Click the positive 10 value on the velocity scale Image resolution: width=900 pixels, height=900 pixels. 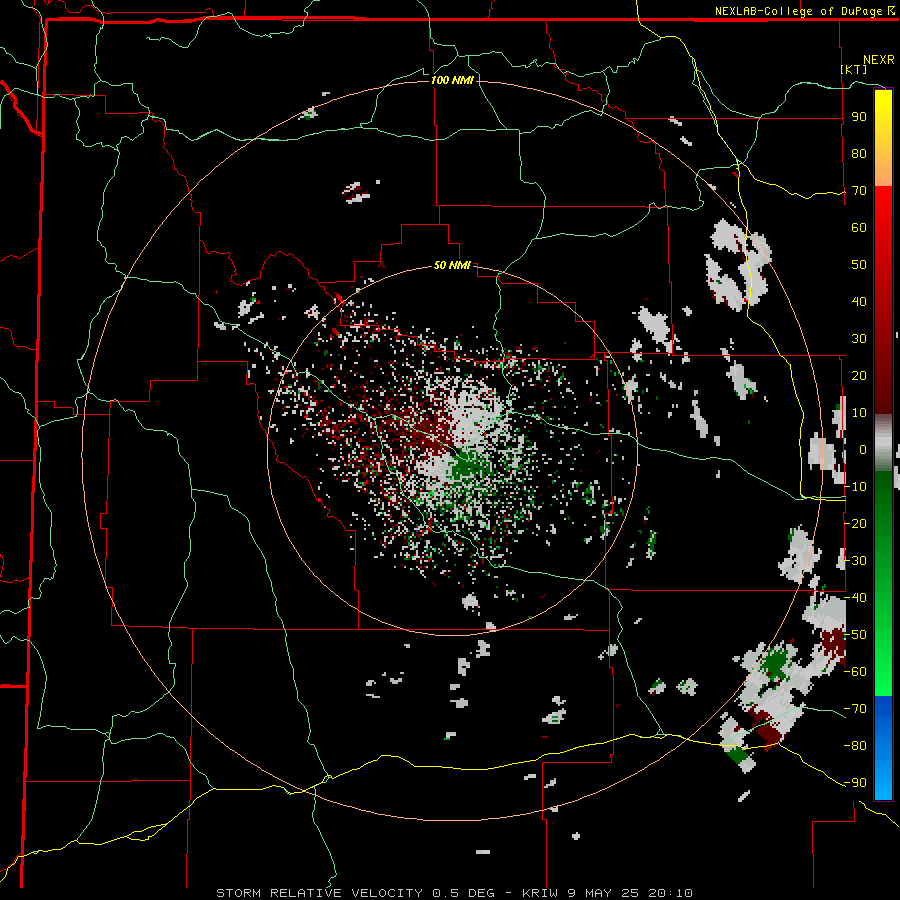click(x=859, y=413)
